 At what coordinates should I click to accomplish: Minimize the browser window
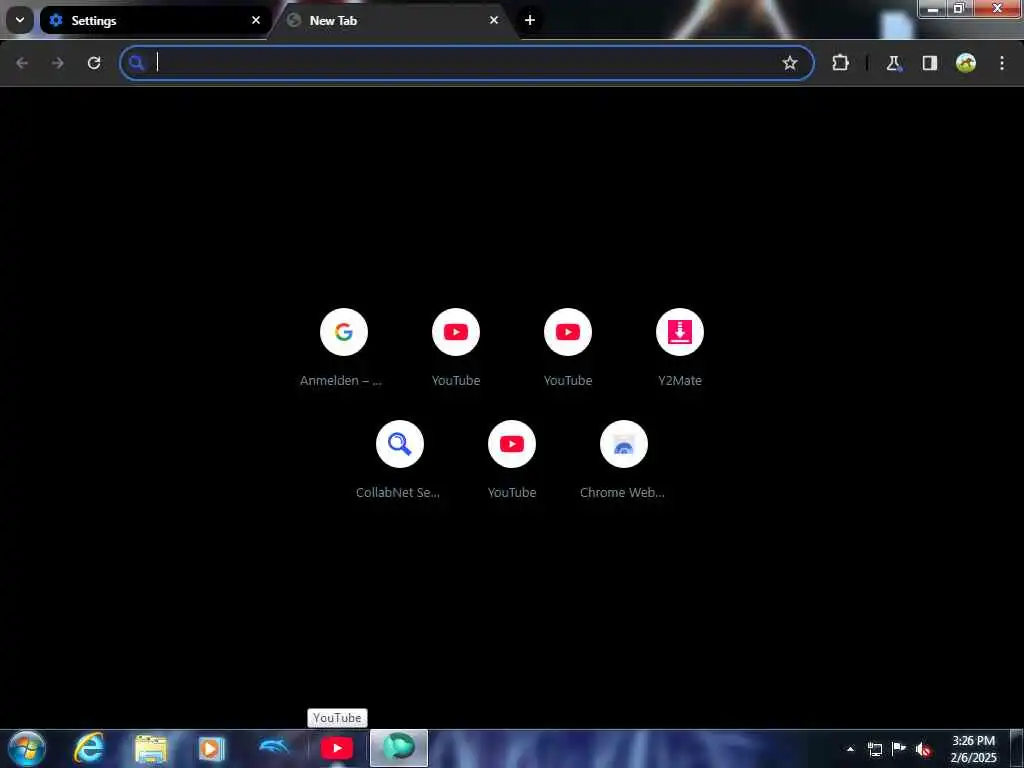(933, 8)
